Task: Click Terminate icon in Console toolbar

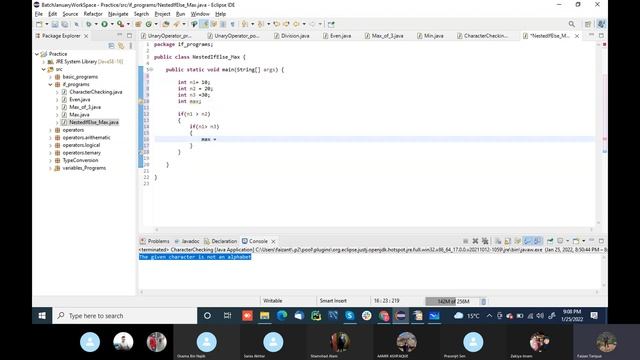Action: tap(465, 241)
